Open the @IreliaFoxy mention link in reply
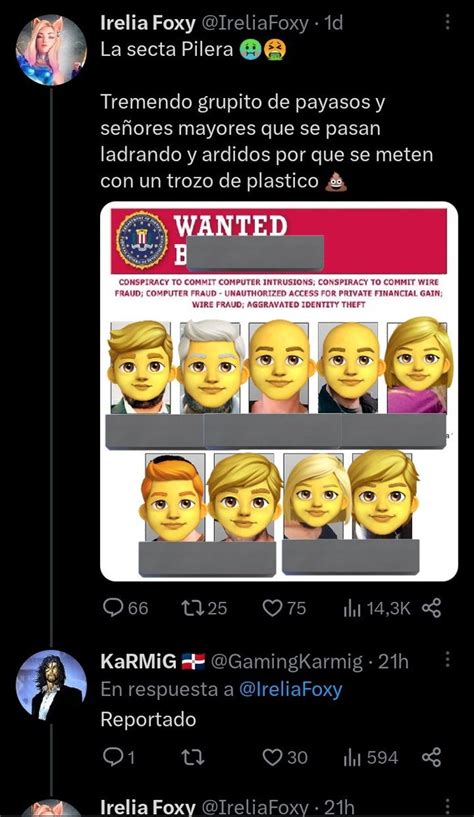The width and height of the screenshot is (474, 817). (x=291, y=689)
